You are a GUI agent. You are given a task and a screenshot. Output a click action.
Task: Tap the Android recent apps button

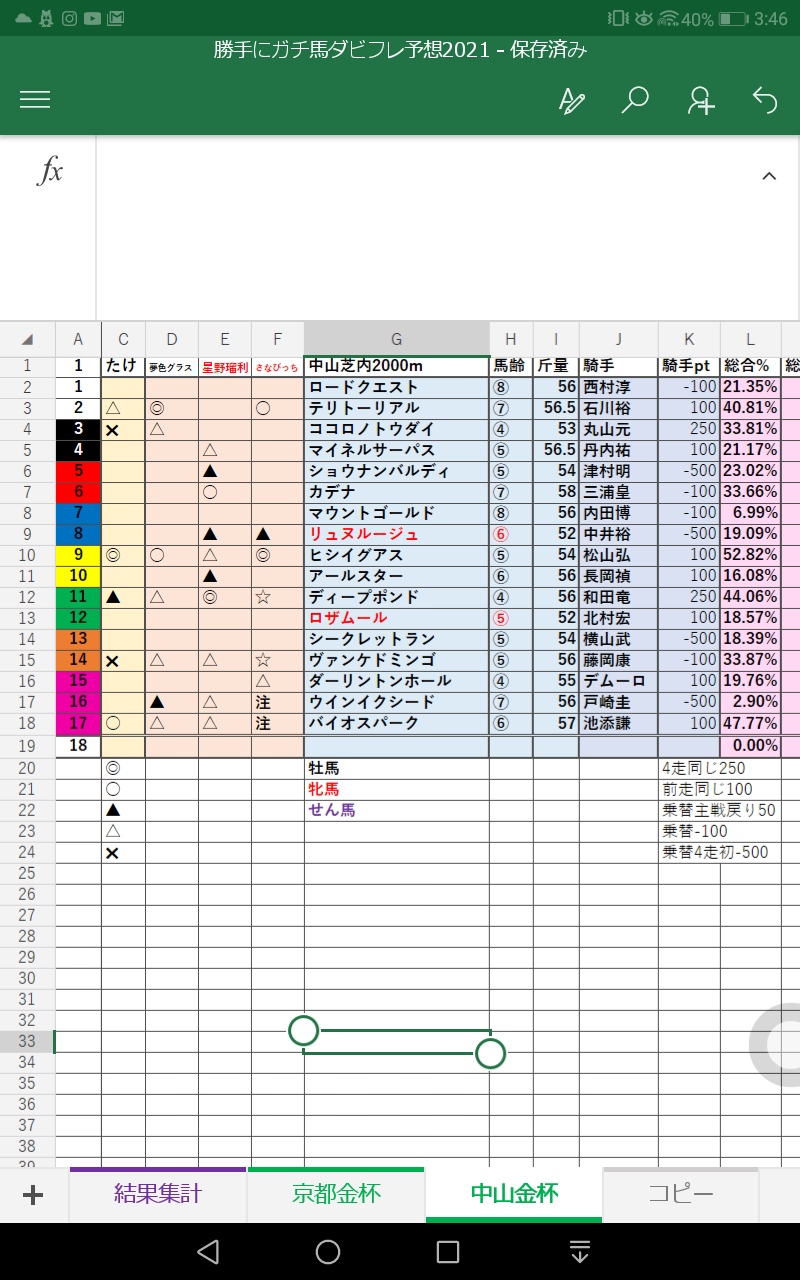(x=448, y=1252)
